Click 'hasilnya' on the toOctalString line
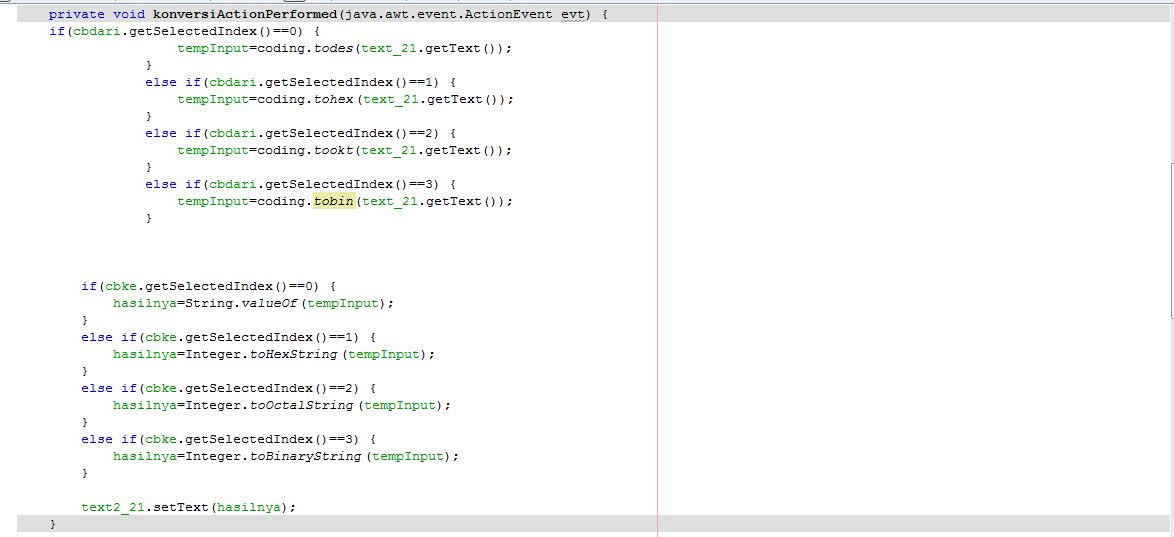This screenshot has height=537, width=1174. [x=145, y=404]
